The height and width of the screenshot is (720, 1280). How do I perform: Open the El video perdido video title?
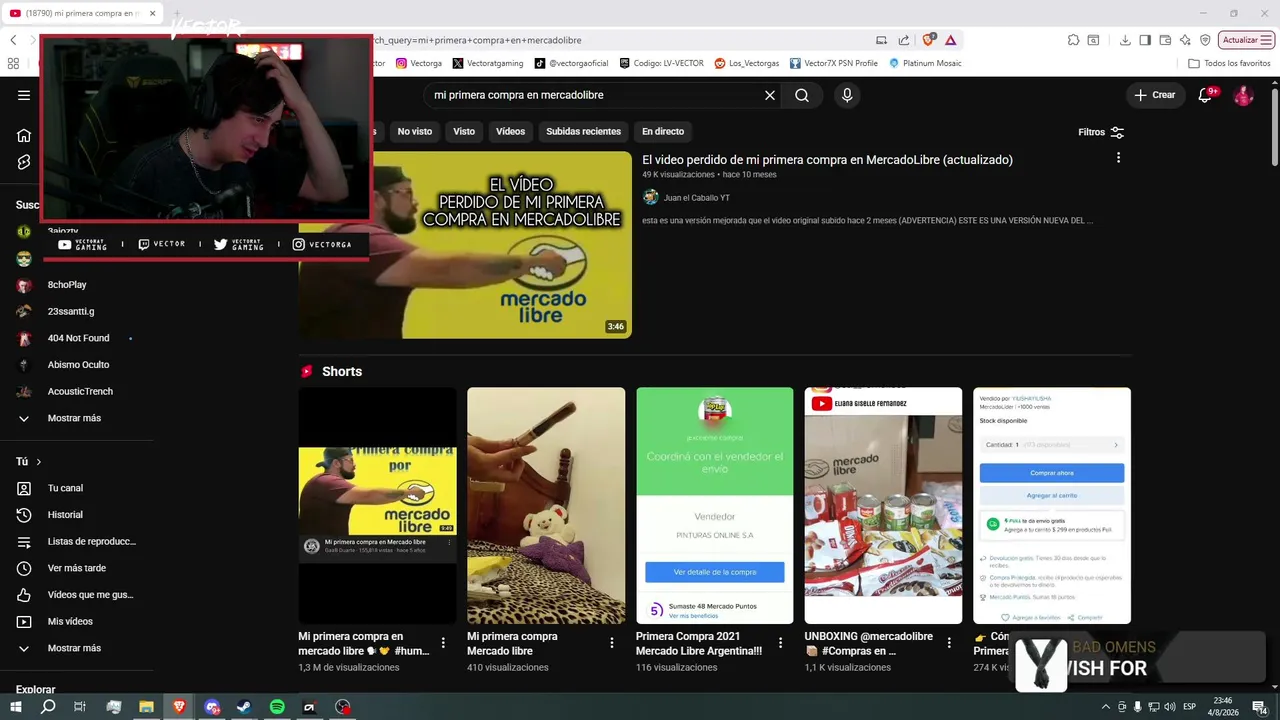point(827,160)
